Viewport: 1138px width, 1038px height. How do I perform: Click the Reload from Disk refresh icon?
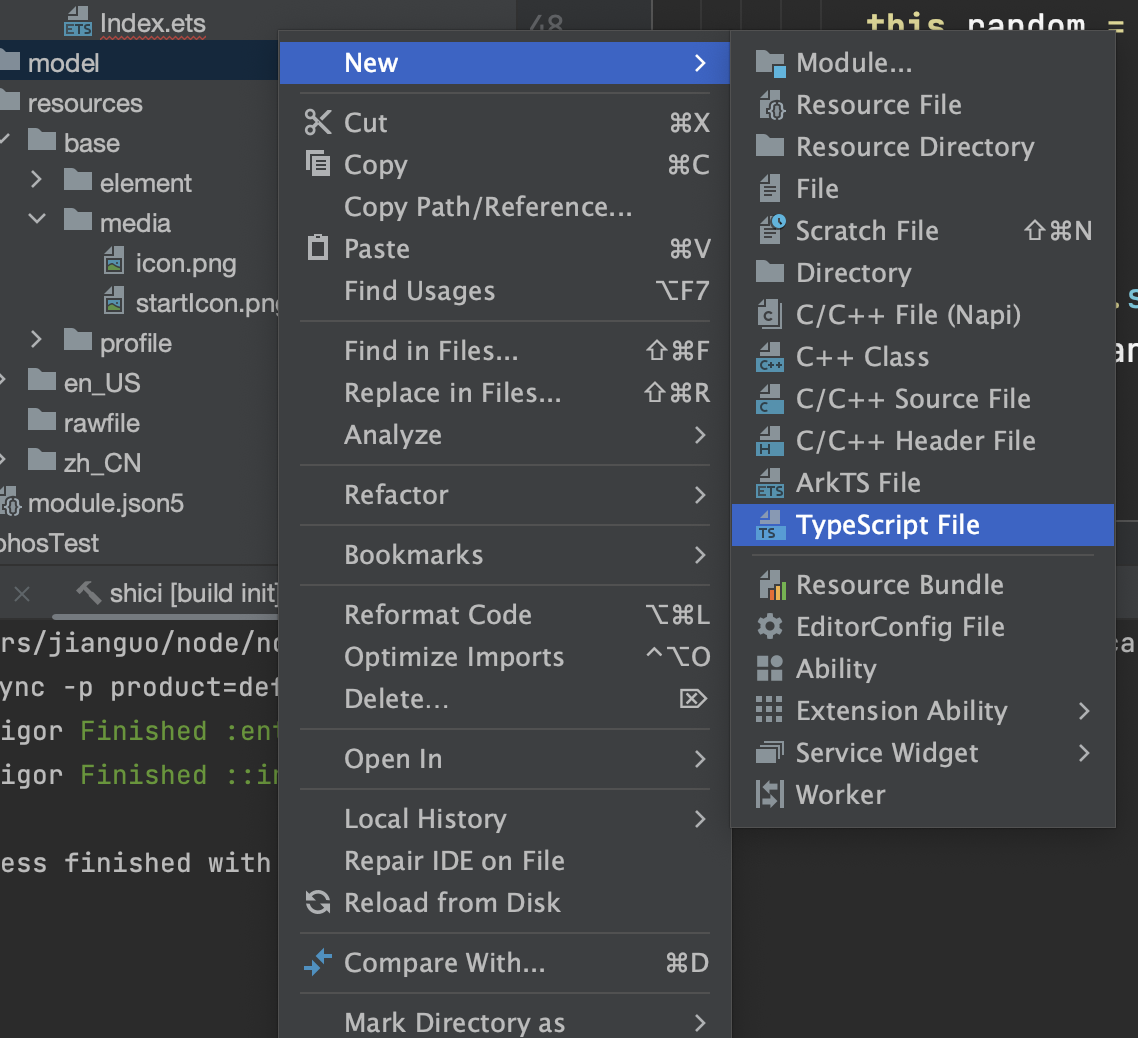pyautogui.click(x=318, y=902)
